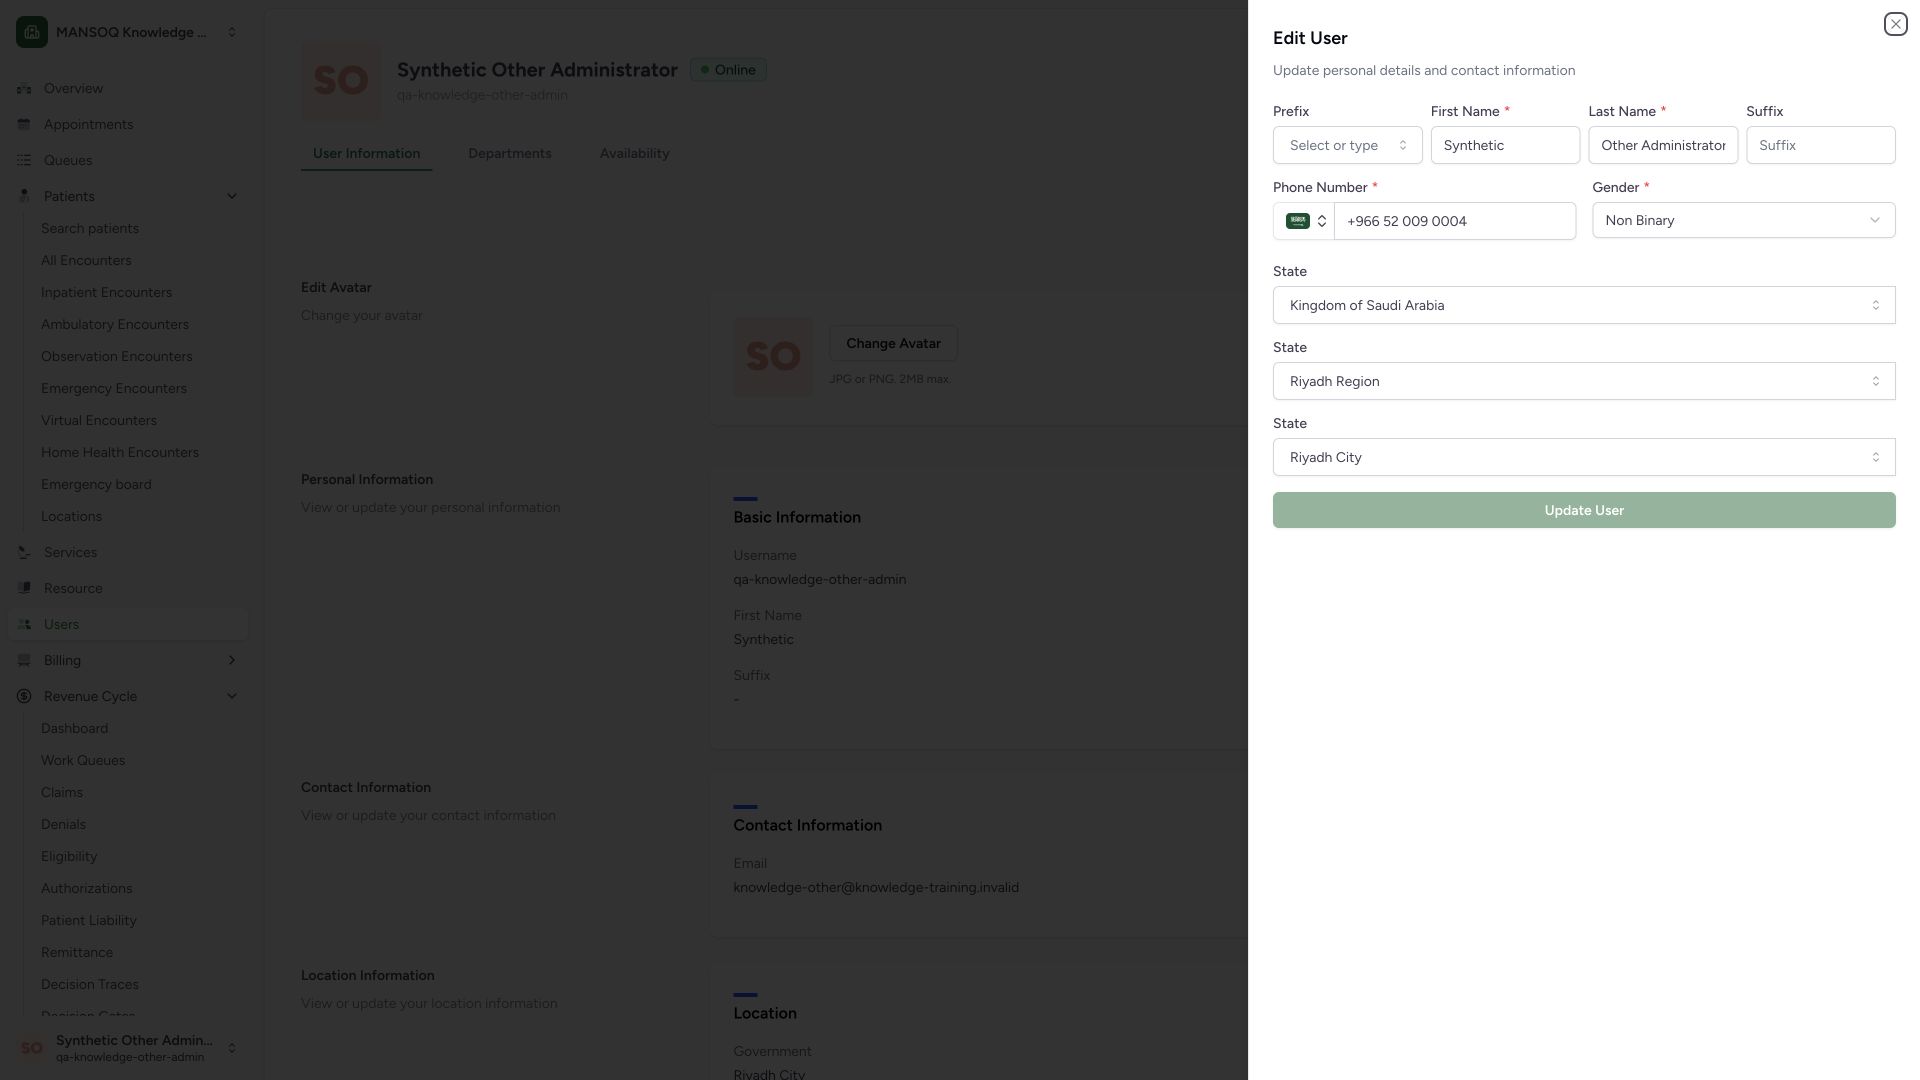This screenshot has width=1920, height=1080.
Task: Open the Prefix select dropdown
Action: [x=1347, y=145]
